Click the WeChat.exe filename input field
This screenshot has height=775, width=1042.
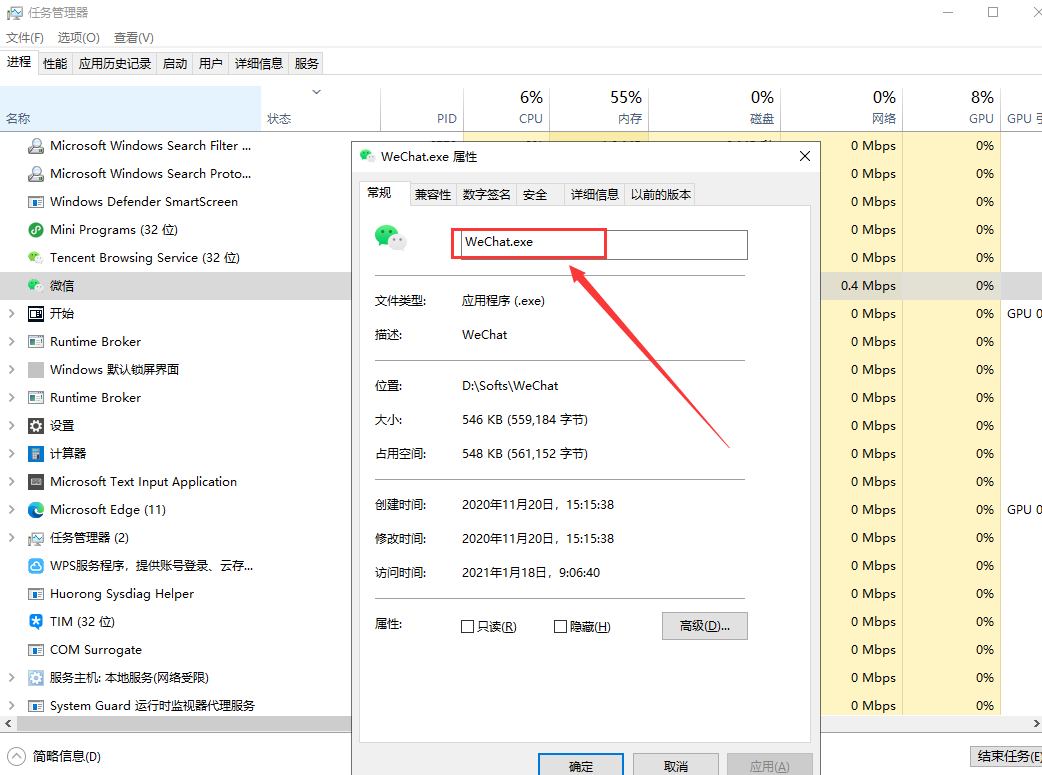[528, 243]
